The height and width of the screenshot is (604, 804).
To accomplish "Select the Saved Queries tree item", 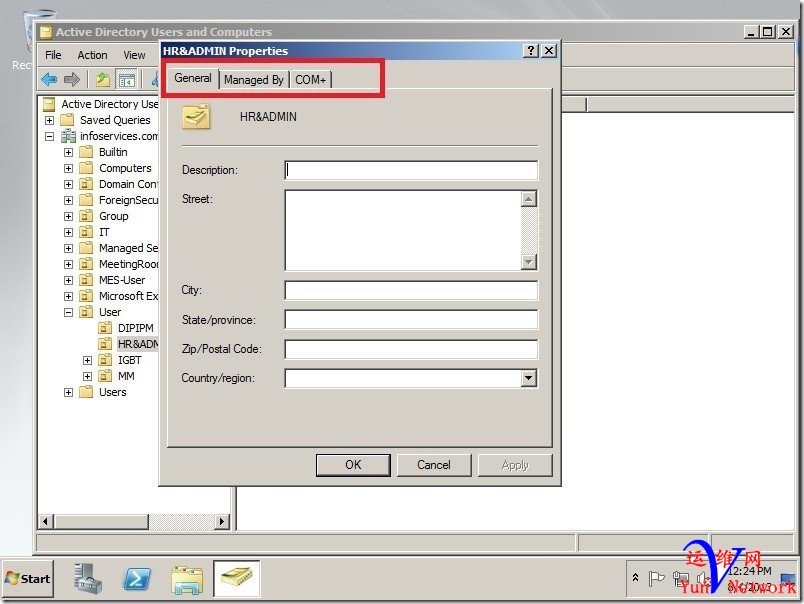I will (115, 120).
